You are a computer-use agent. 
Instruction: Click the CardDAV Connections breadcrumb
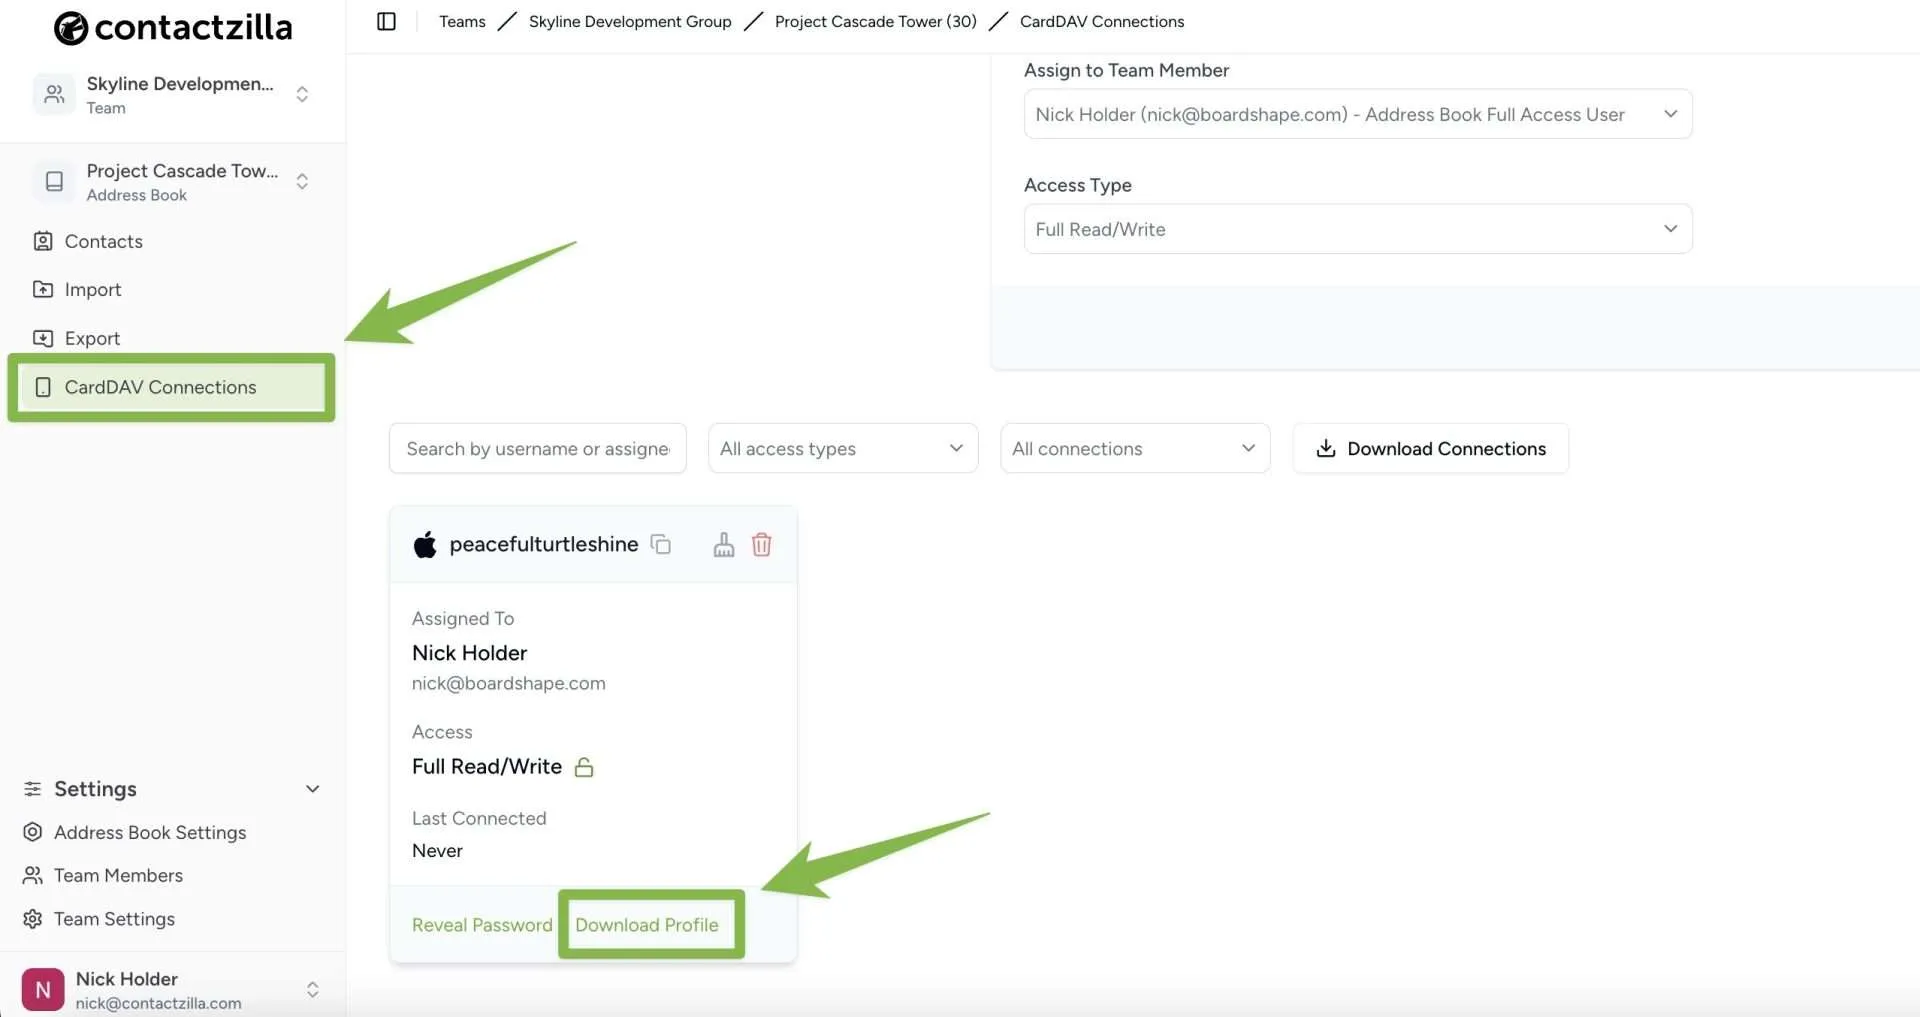[x=1102, y=21]
